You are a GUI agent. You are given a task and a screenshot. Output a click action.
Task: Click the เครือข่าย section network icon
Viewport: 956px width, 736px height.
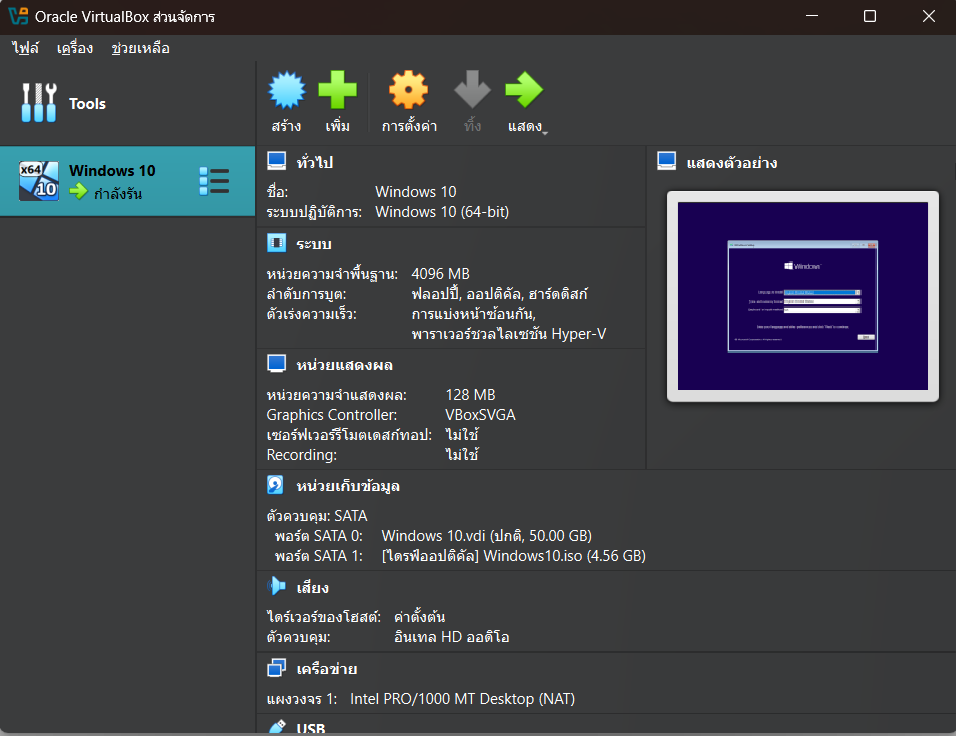click(277, 668)
